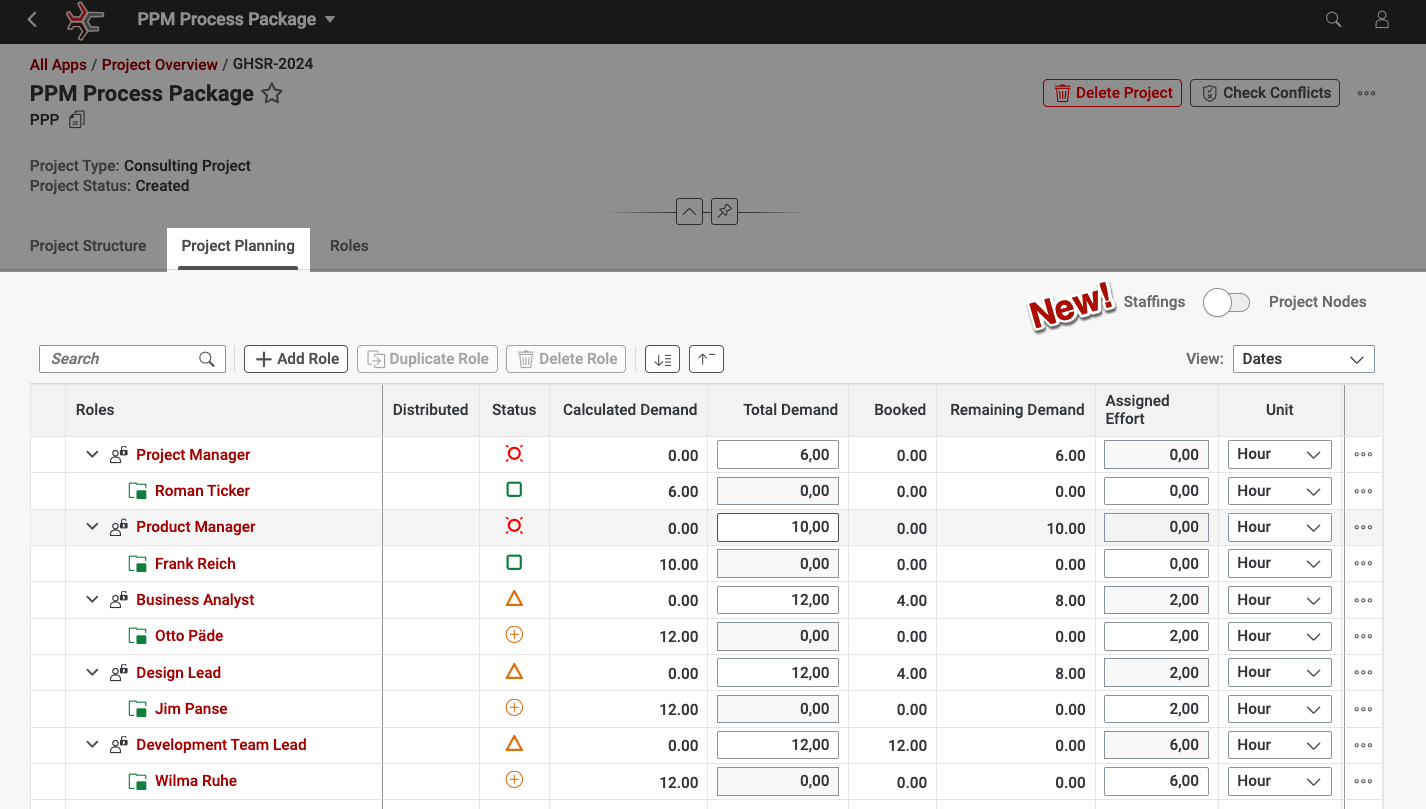
Task: Collapse the header section with chevron
Action: click(689, 212)
